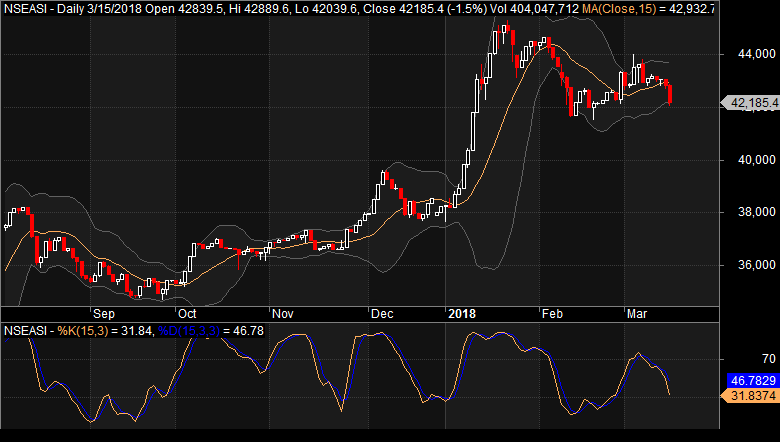Screen dimensions: 780x442
Task: Click the 44,000 price axis label
Action: click(x=756, y=54)
